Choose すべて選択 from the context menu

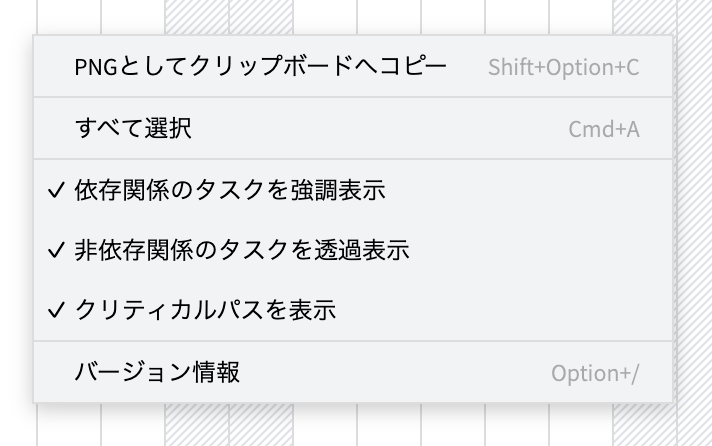click(x=133, y=128)
